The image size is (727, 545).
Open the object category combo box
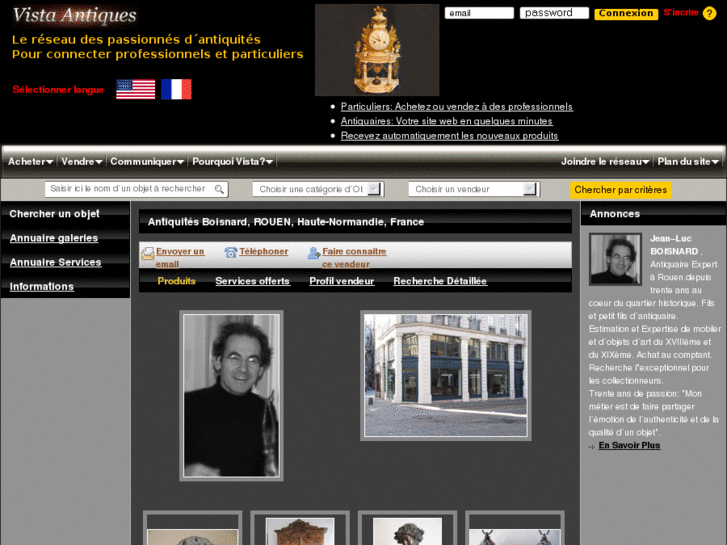coord(318,189)
